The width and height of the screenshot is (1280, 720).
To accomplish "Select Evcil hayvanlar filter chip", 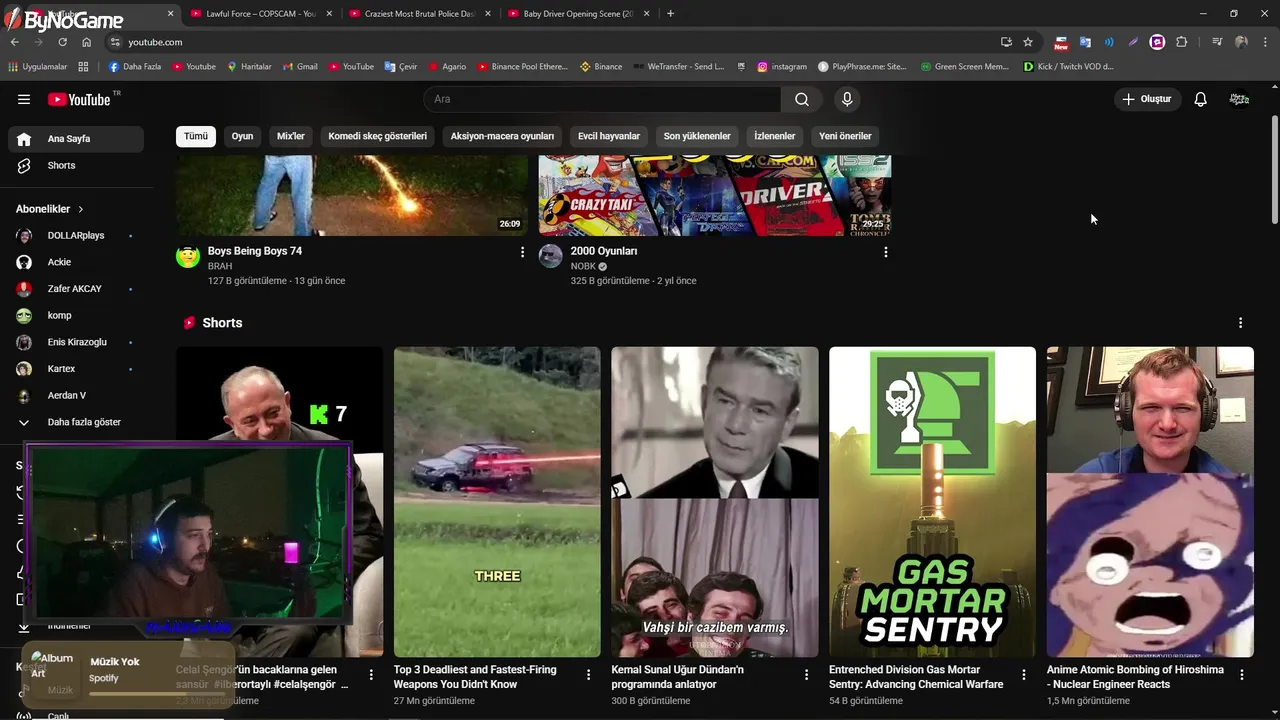I will click(x=608, y=136).
